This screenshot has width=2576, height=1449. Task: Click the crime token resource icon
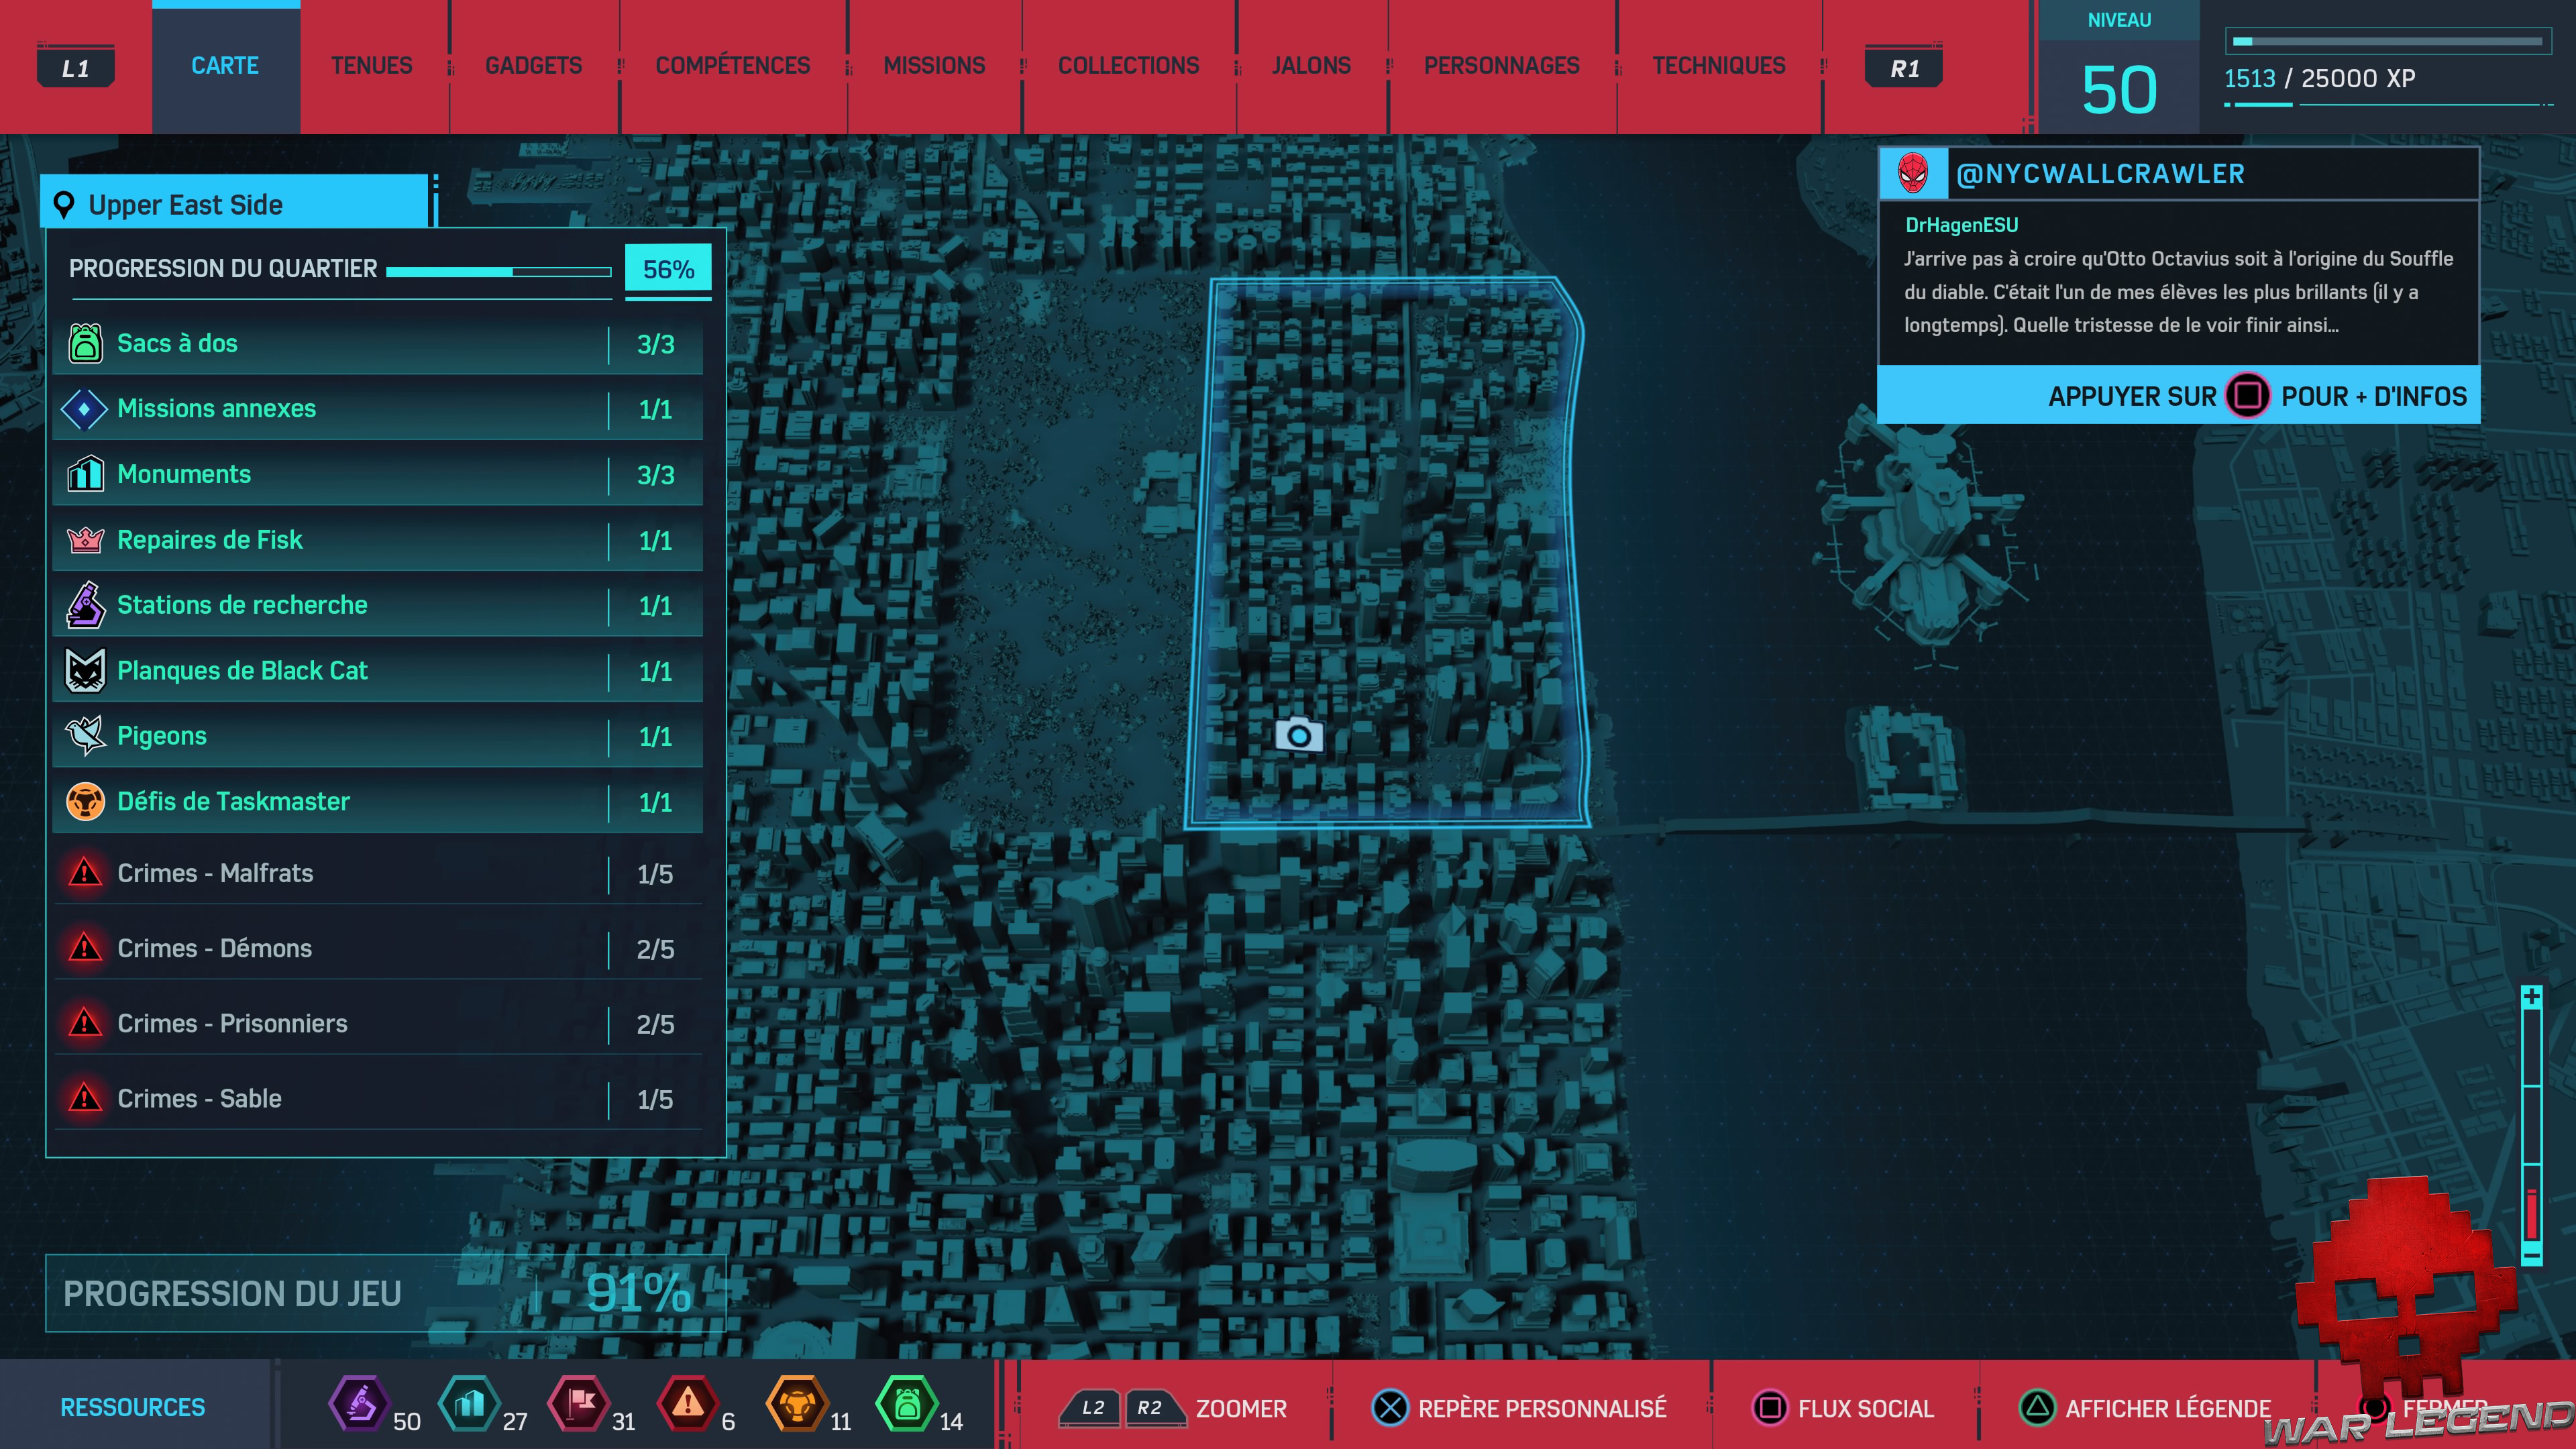687,1404
